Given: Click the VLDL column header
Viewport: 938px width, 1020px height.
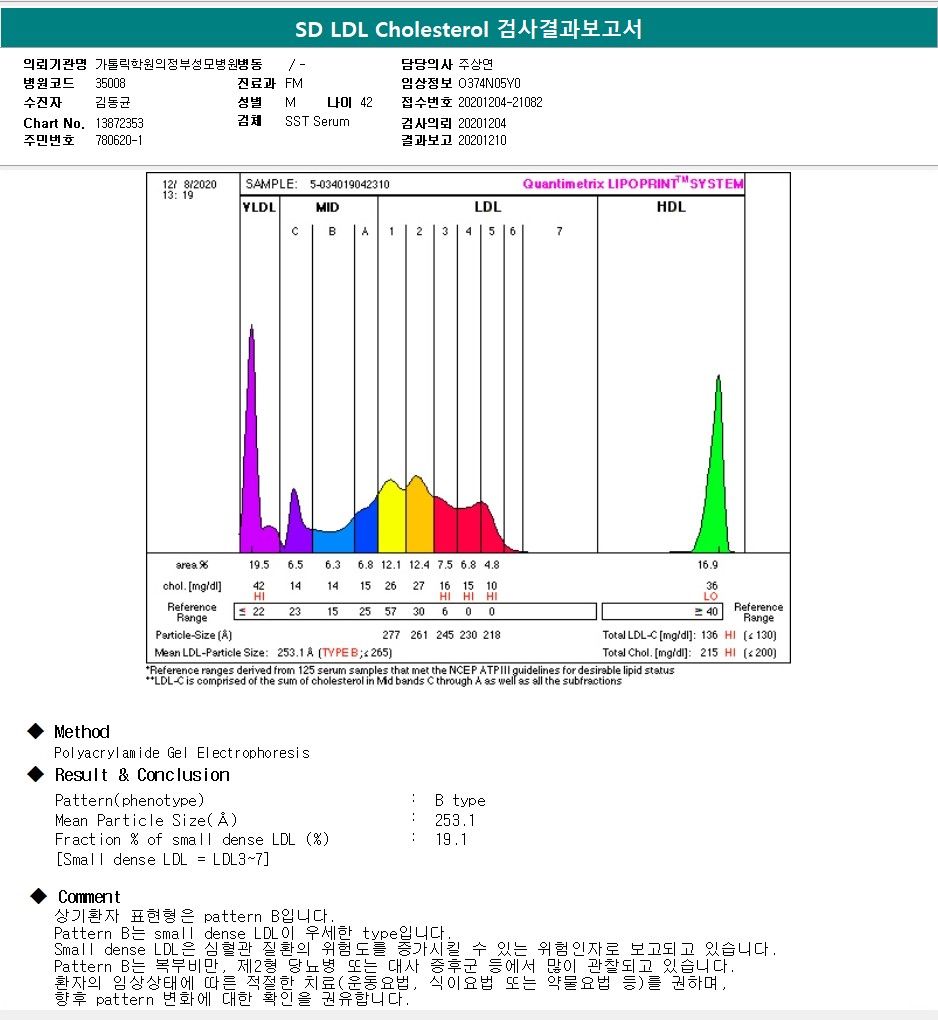Looking at the screenshot, I should pyautogui.click(x=259, y=208).
